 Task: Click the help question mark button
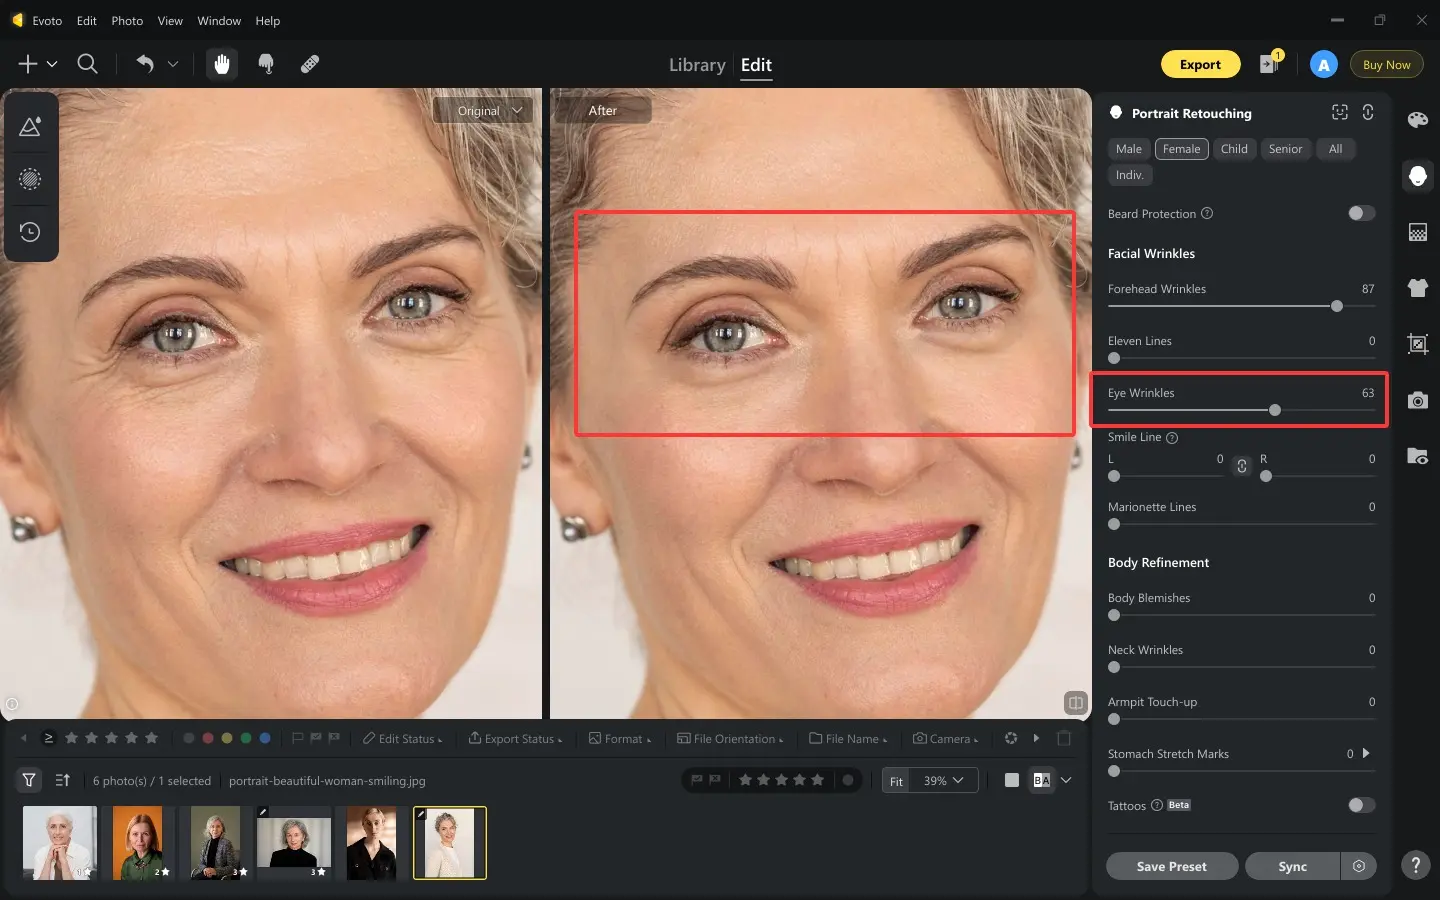[x=1415, y=865]
